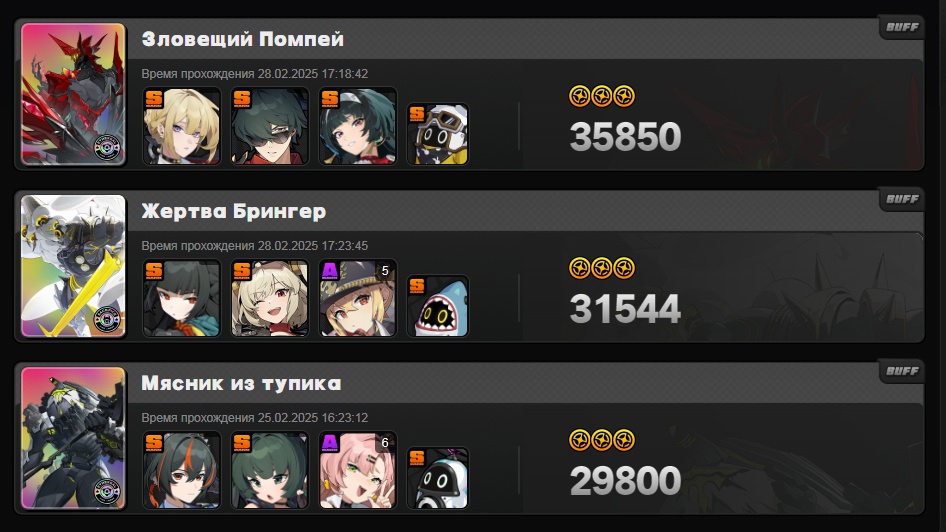Select red-streaked hair agent in third team
The image size is (946, 532).
coord(182,470)
